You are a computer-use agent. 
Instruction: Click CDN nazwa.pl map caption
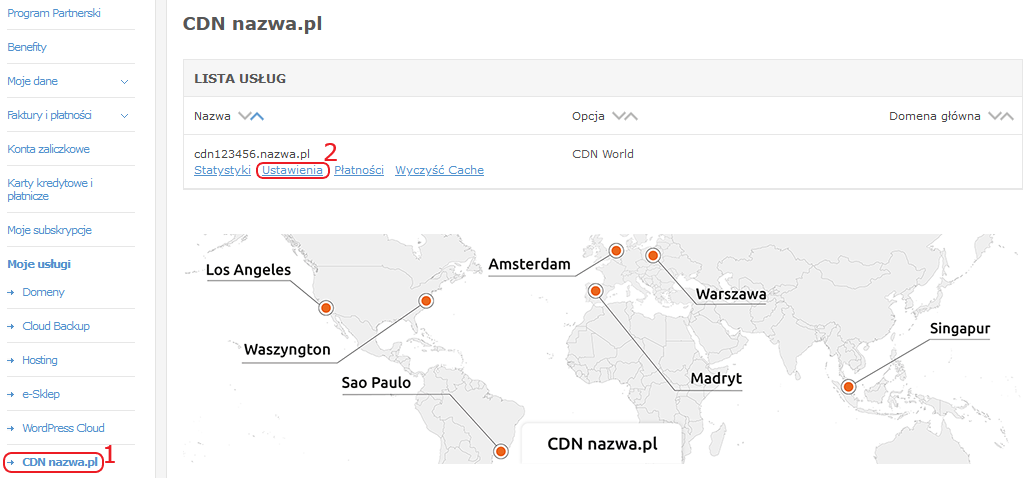point(602,444)
